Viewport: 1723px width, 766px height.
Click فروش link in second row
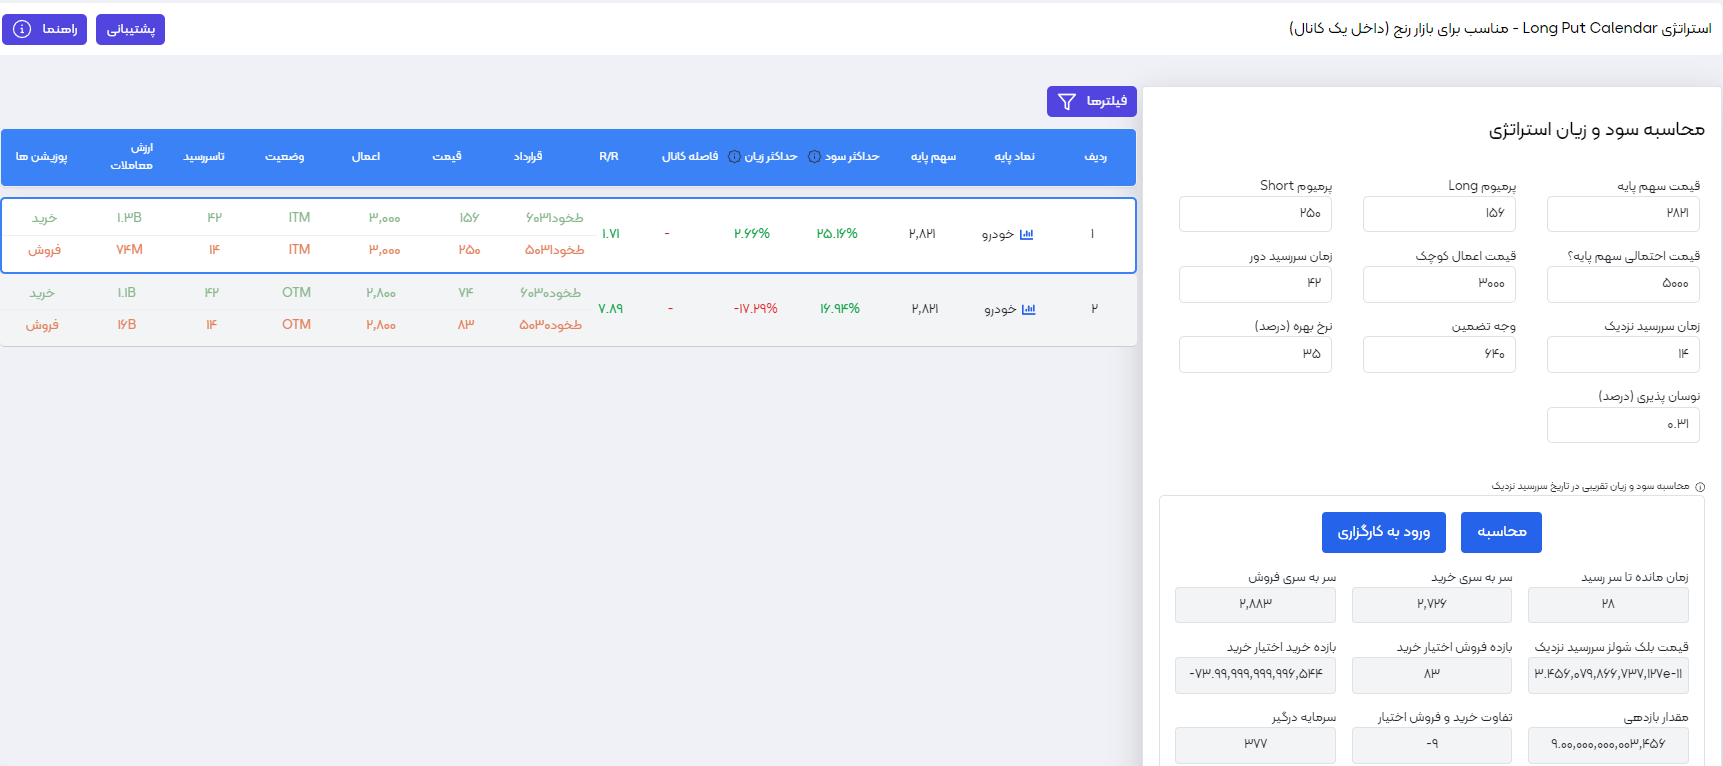point(42,325)
